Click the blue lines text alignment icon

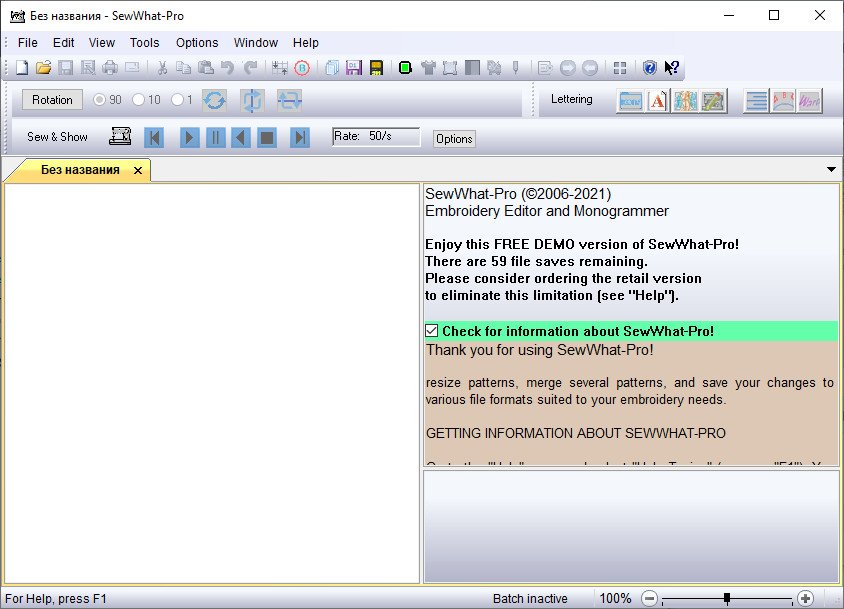pyautogui.click(x=756, y=101)
